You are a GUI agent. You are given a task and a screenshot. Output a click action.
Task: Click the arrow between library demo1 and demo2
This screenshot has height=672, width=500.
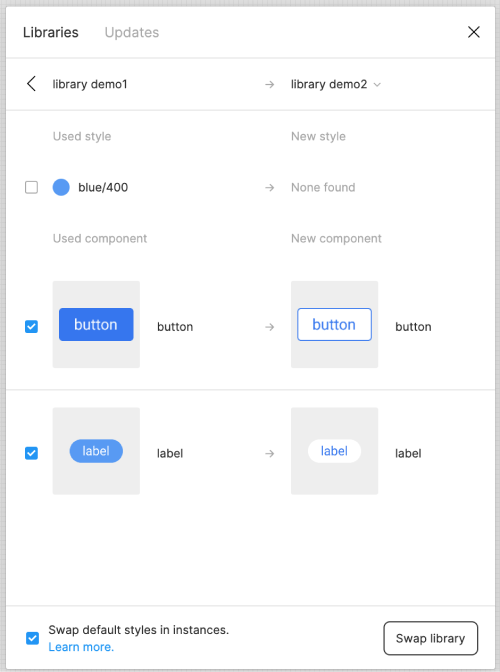coord(269,84)
